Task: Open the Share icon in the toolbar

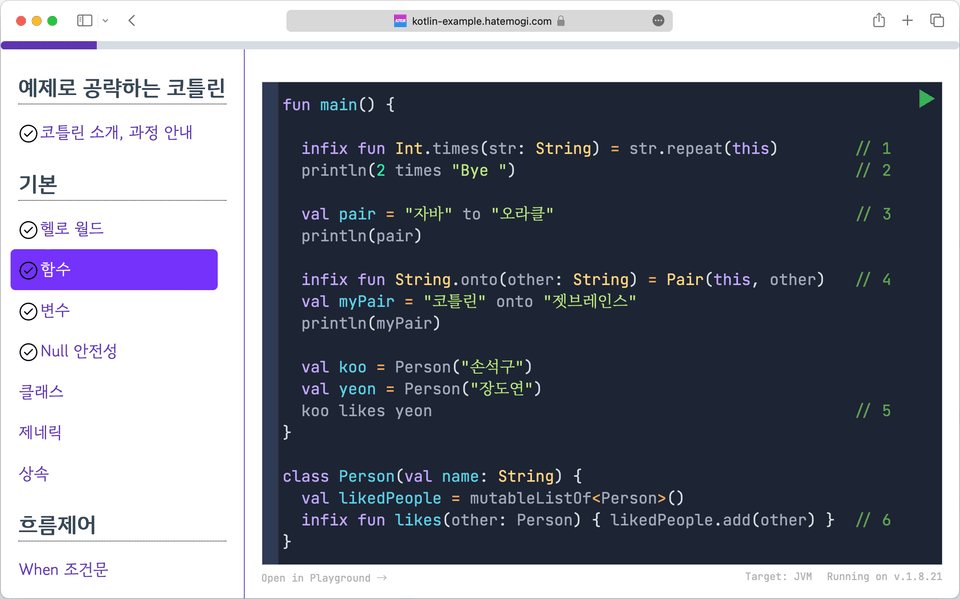Action: tap(879, 20)
